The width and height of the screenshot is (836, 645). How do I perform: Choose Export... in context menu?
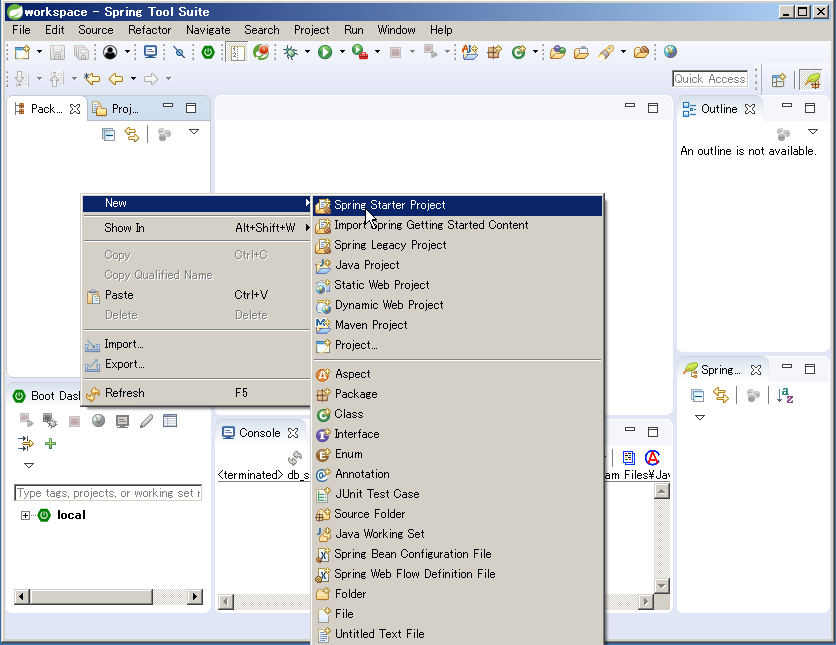pyautogui.click(x=196, y=365)
